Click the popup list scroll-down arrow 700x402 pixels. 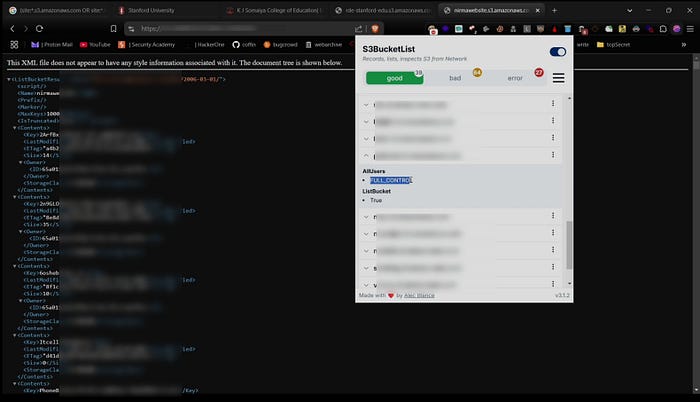point(569,284)
